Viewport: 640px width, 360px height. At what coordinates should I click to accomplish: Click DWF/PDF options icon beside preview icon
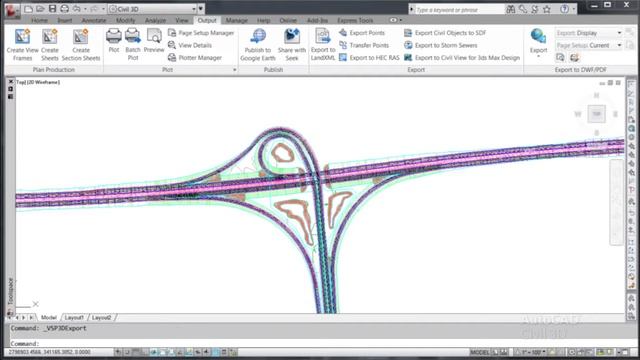pos(574,58)
